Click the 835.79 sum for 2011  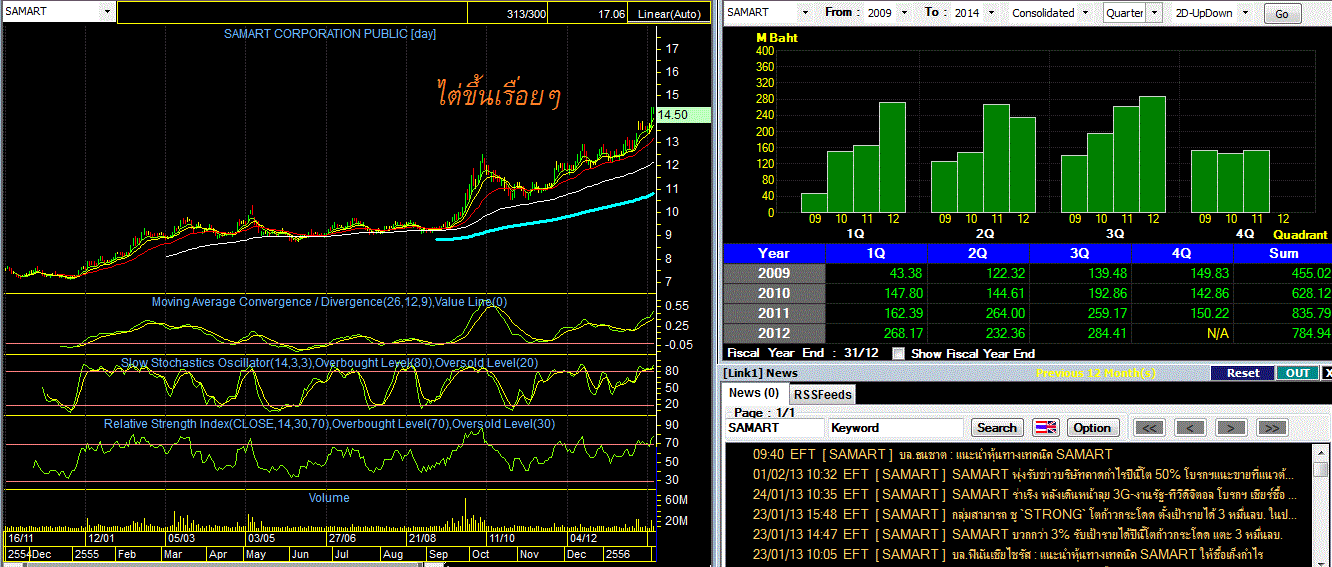coord(1310,313)
